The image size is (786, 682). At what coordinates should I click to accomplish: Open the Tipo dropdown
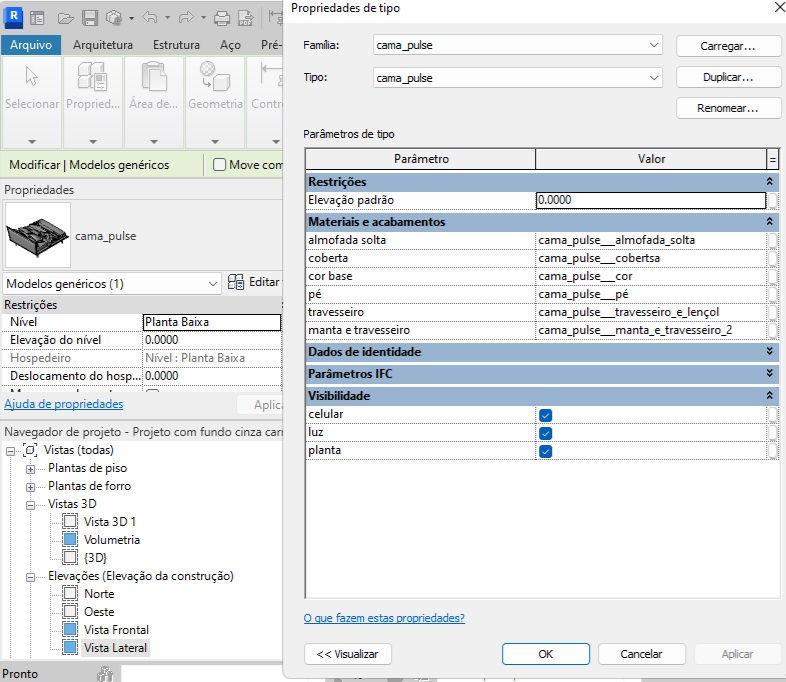654,78
